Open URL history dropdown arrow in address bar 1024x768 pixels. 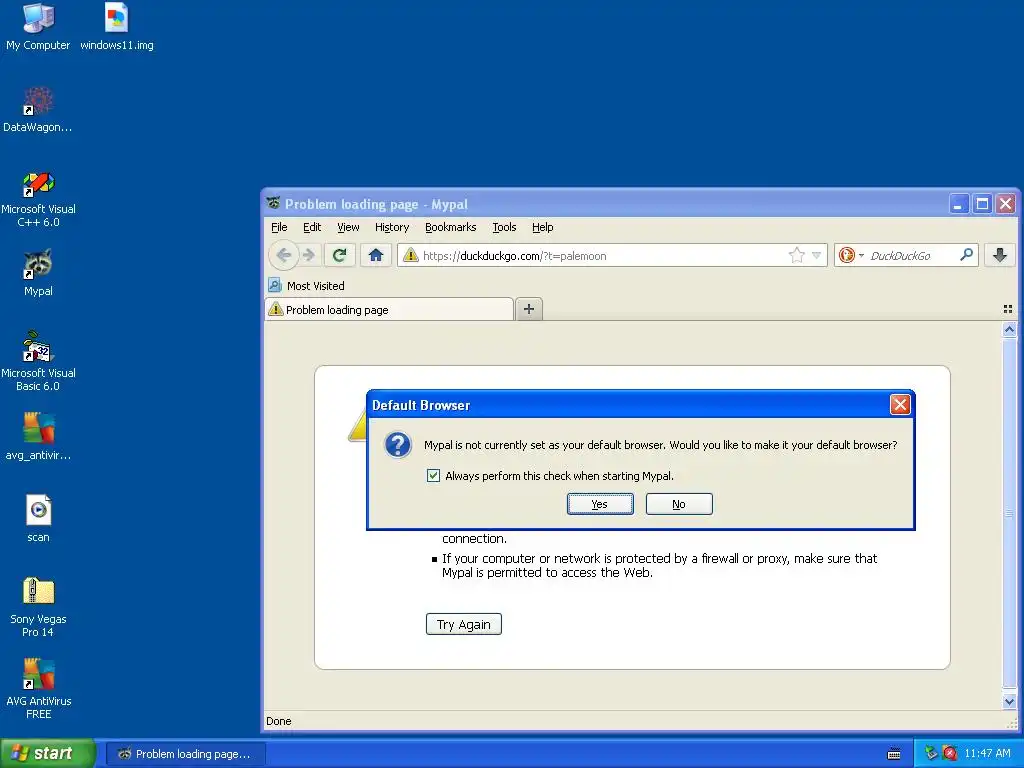pos(816,255)
